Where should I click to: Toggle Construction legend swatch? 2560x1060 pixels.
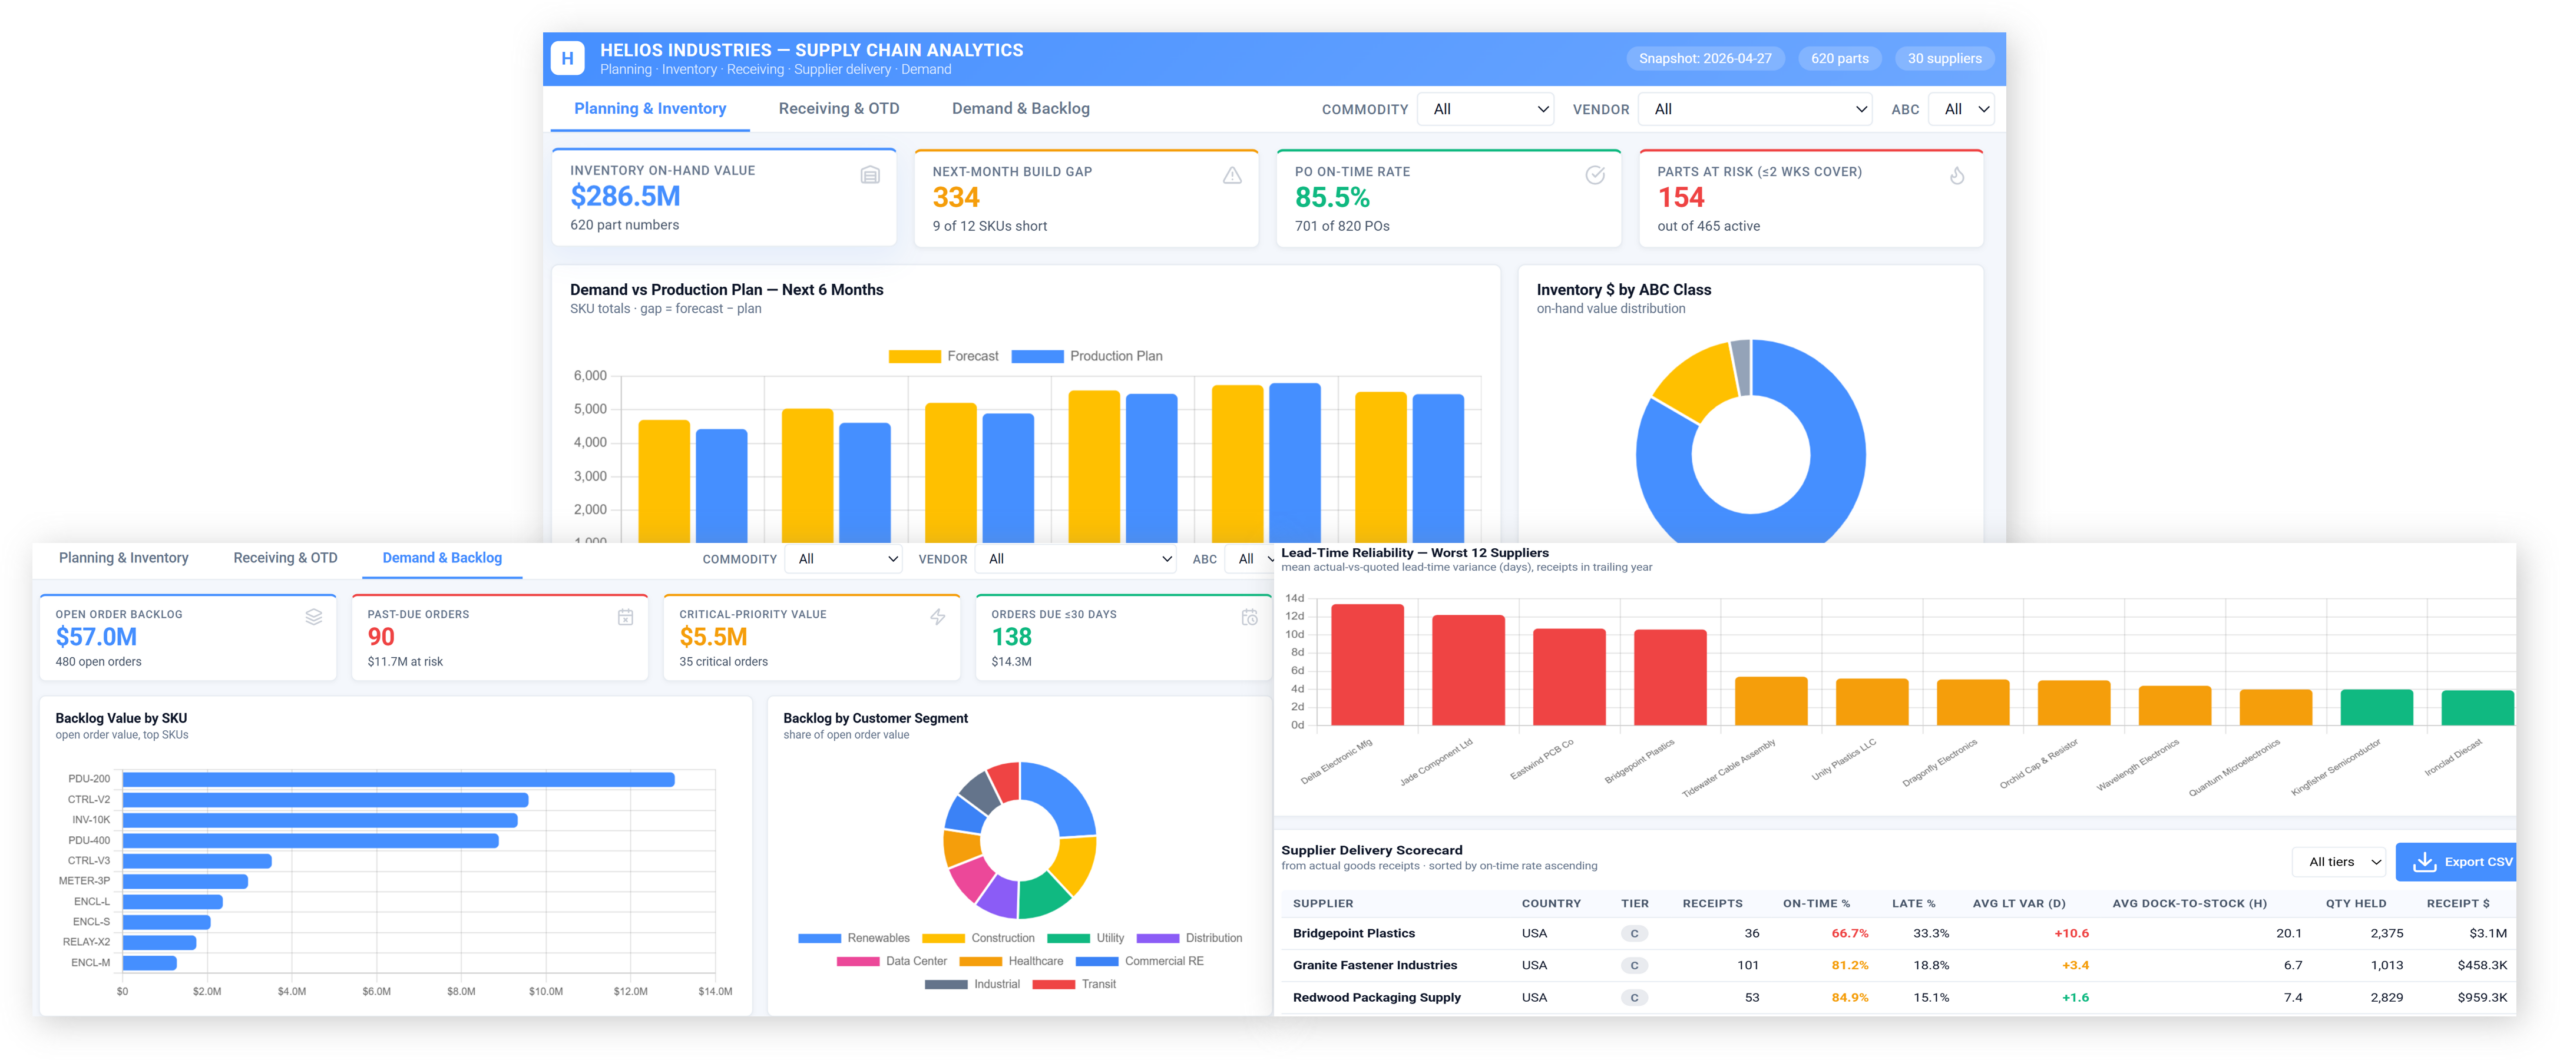943,938
